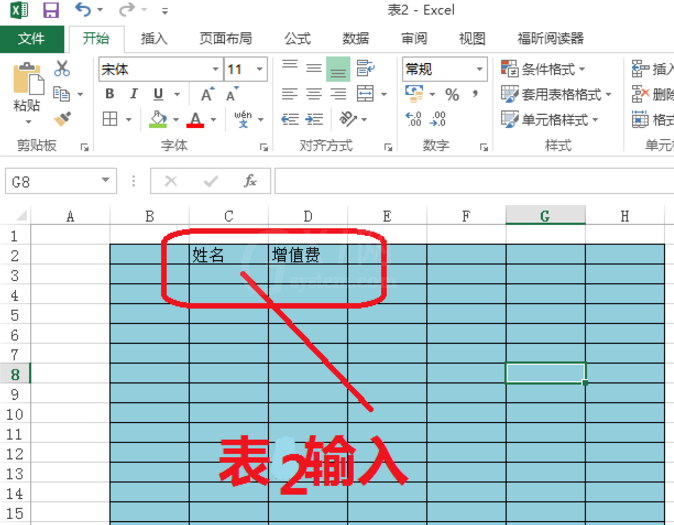Open the text orientation icon
Image resolution: width=674 pixels, height=525 pixels.
tap(348, 119)
